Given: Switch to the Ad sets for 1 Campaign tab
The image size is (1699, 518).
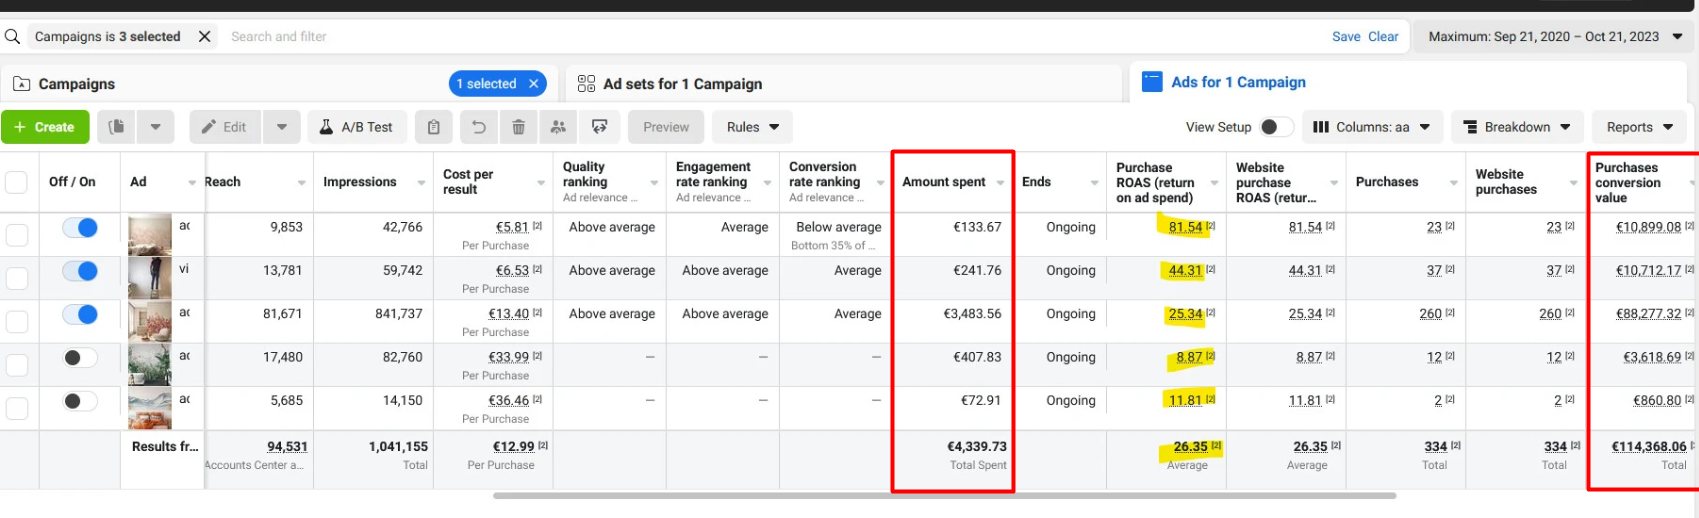Looking at the screenshot, I should [682, 84].
